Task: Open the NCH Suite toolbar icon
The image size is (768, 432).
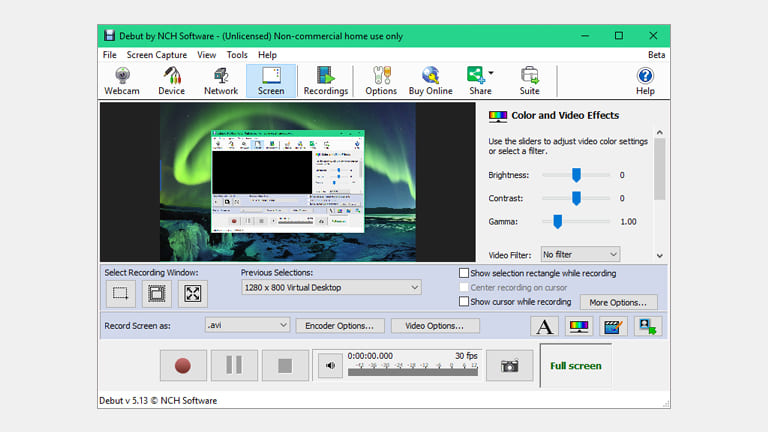Action: pos(529,81)
